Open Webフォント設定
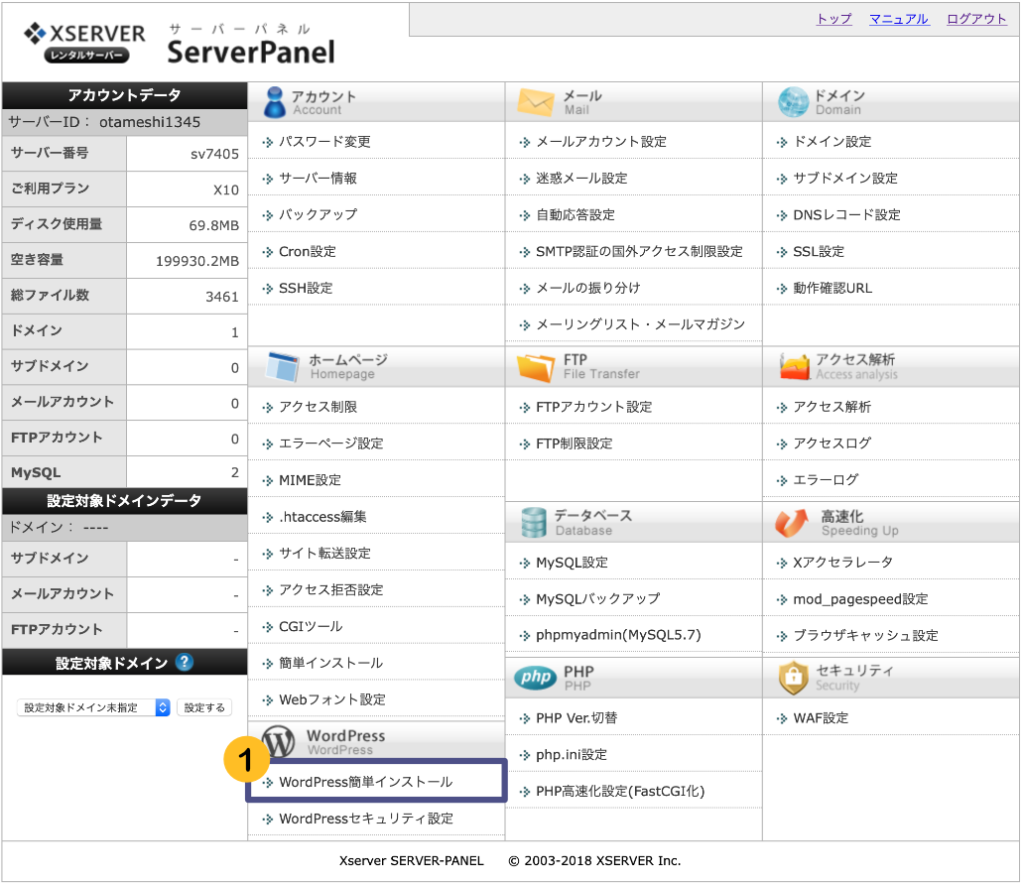Viewport: 1024px width, 886px height. [x=332, y=699]
